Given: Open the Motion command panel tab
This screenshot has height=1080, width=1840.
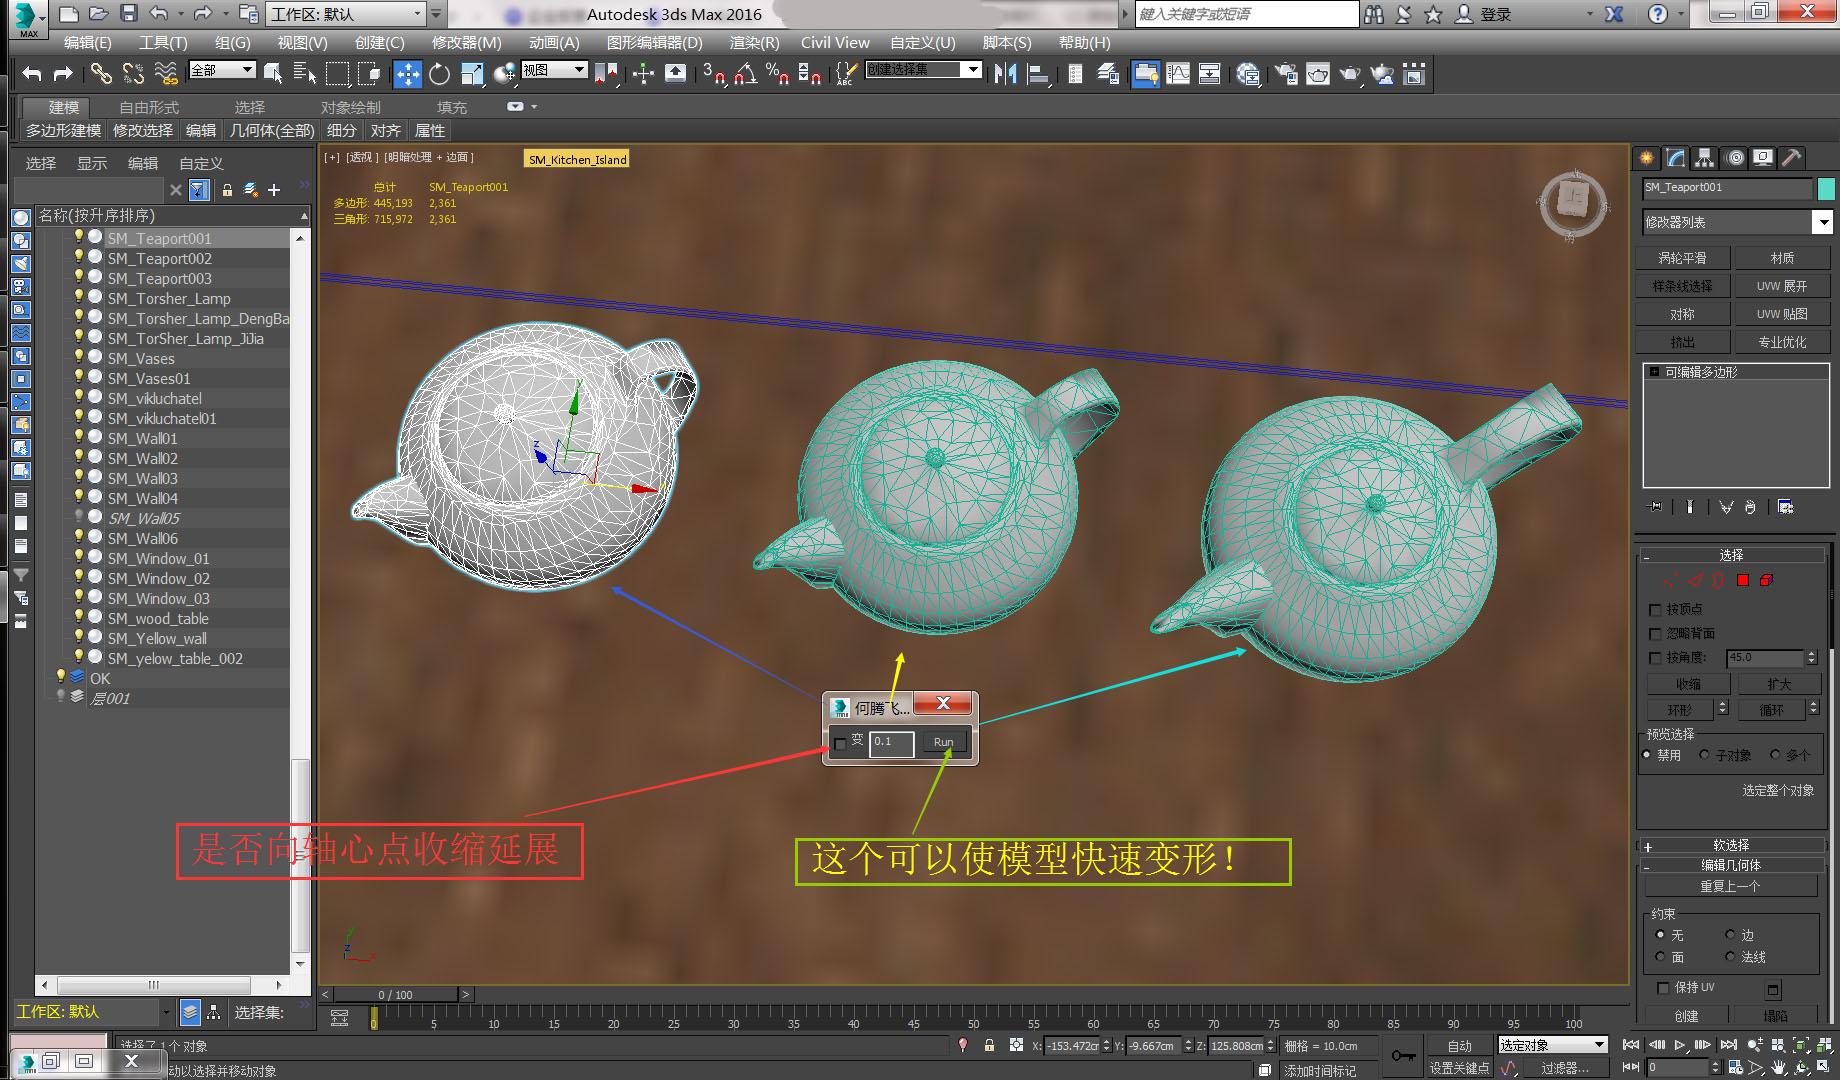Looking at the screenshot, I should (1735, 157).
